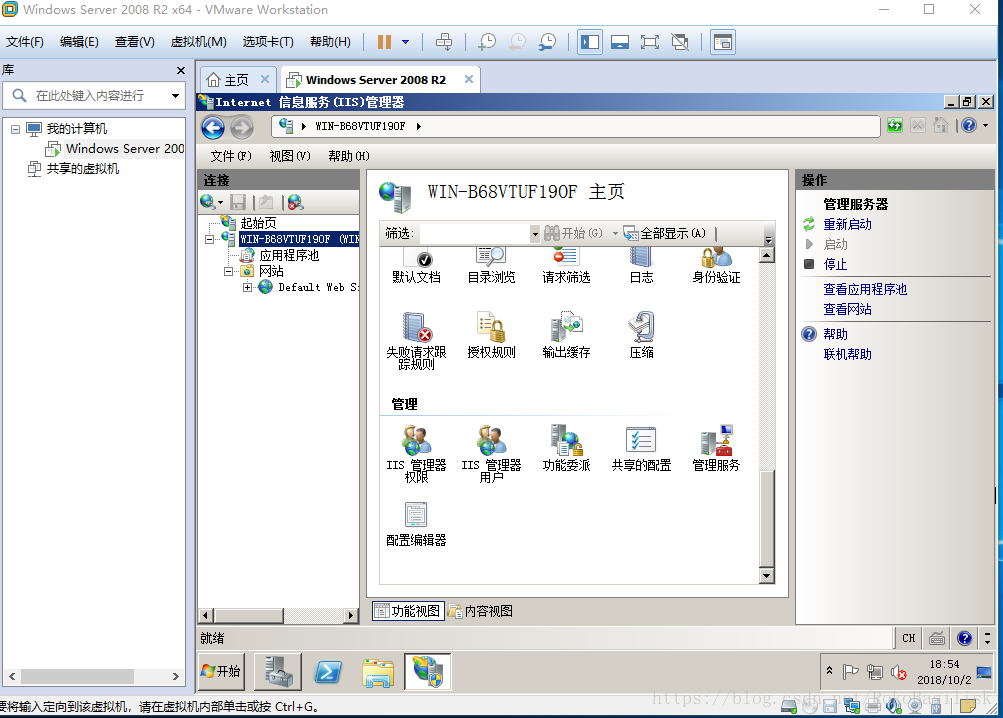Open VMware library search dropdown arrow
The width and height of the screenshot is (1003, 718).
[175, 96]
